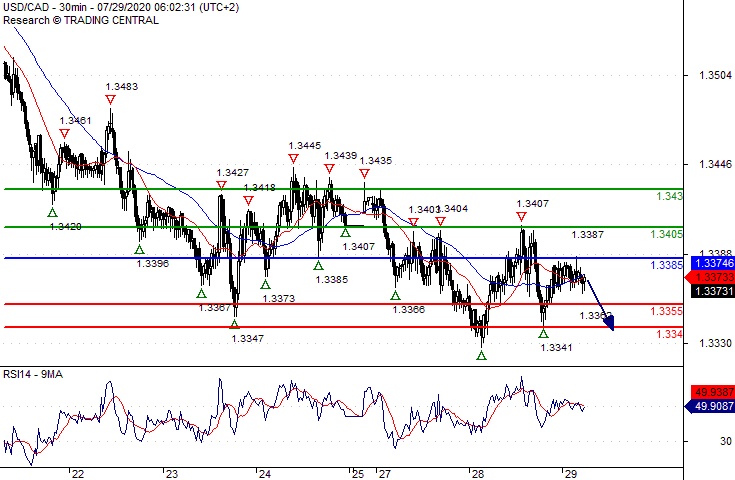Click the blue horizontal pivot line at 1.3385
This screenshot has width=735, height=480.
[344, 258]
